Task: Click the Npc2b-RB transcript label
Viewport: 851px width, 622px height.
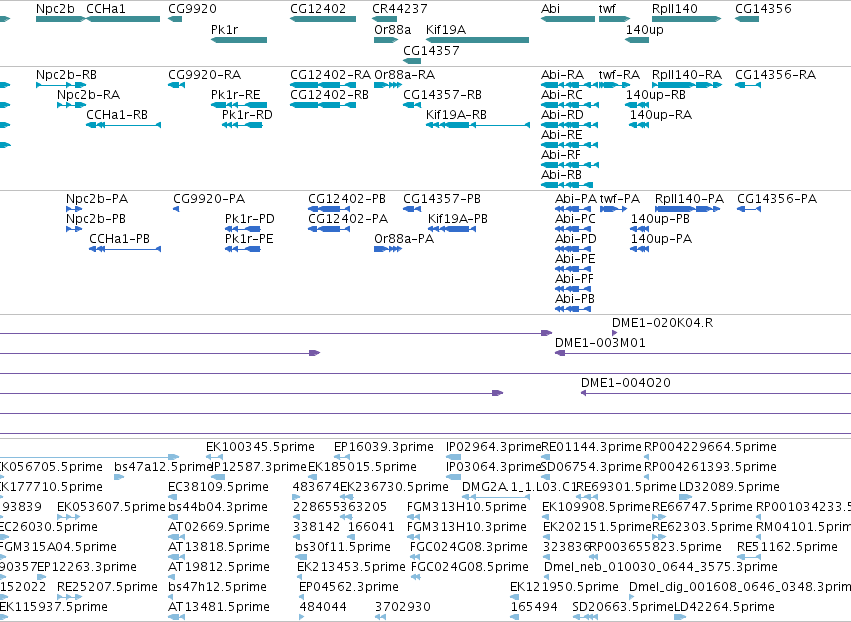Action: coord(66,75)
